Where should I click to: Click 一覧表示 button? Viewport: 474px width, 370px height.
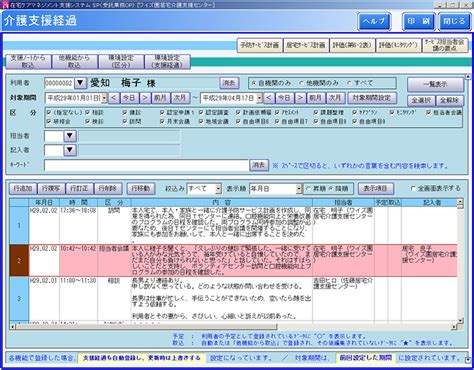pos(435,85)
